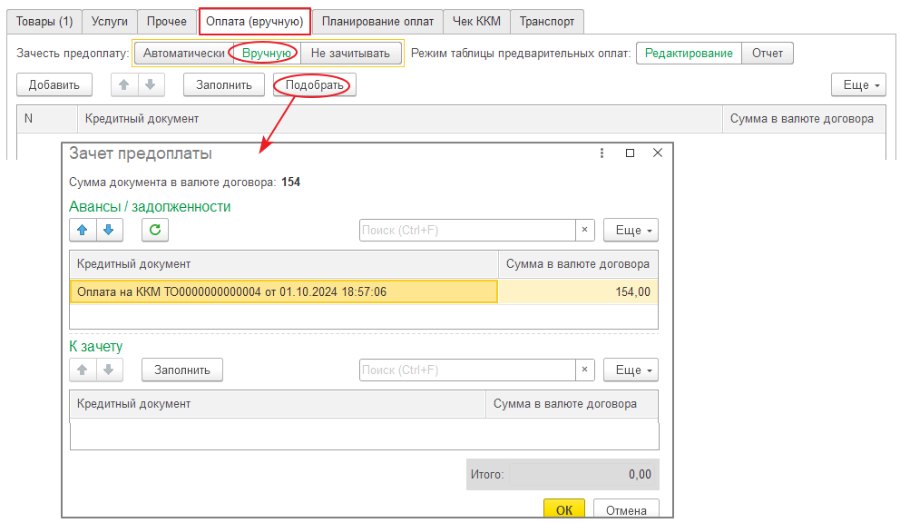Click Кредитный документ header in Авансы table

tap(284, 264)
